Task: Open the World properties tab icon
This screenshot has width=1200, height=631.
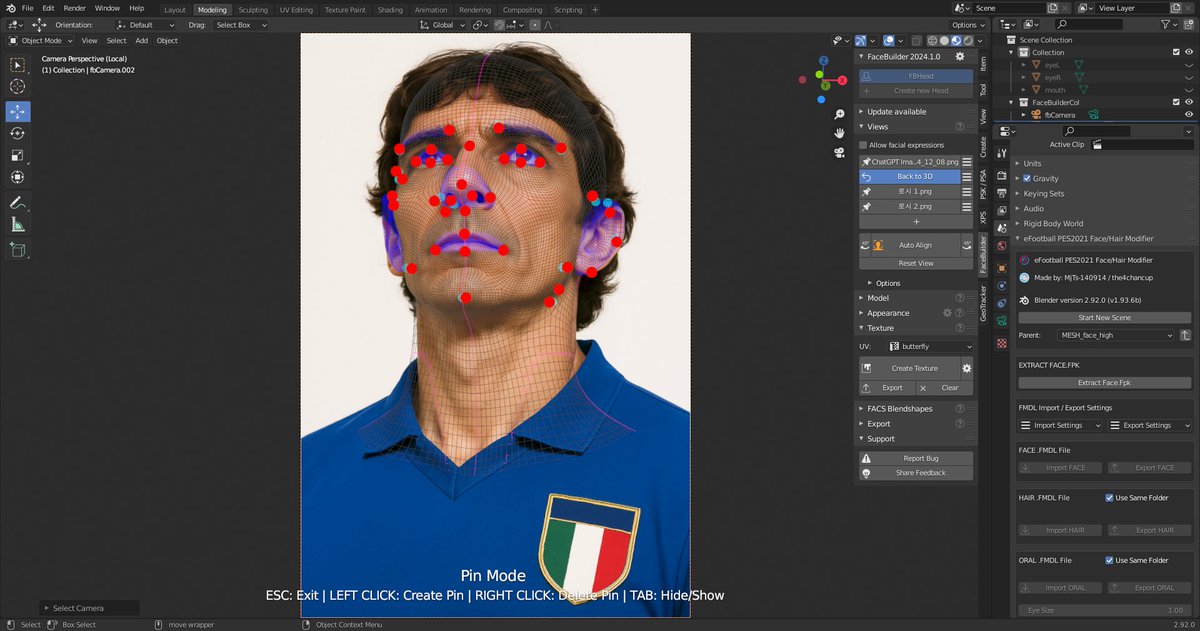Action: 1002,246
